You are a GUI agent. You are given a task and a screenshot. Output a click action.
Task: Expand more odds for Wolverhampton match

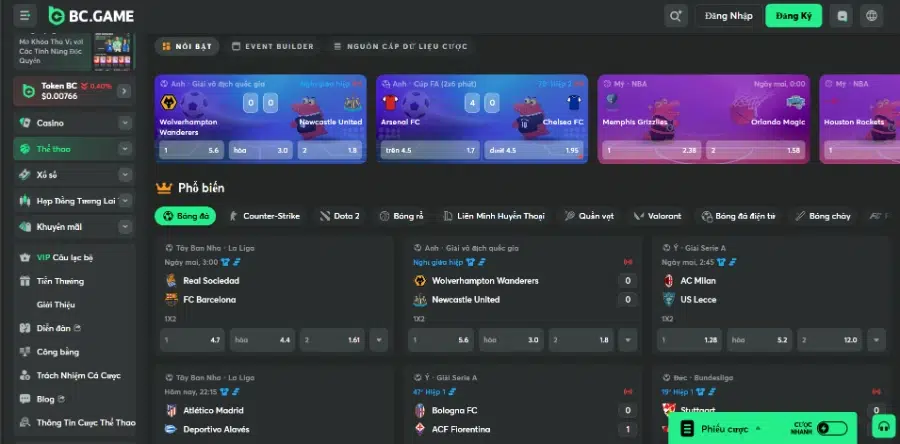pyautogui.click(x=628, y=340)
